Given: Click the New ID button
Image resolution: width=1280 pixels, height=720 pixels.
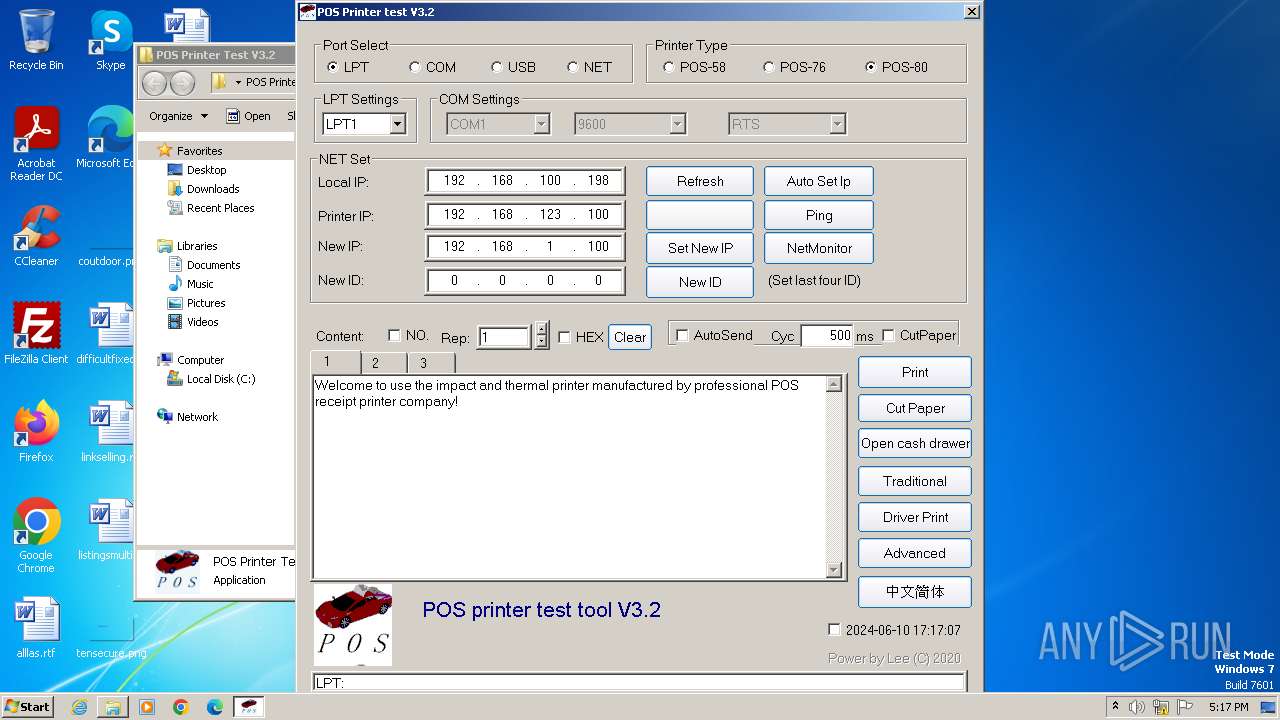Looking at the screenshot, I should click(x=700, y=282).
